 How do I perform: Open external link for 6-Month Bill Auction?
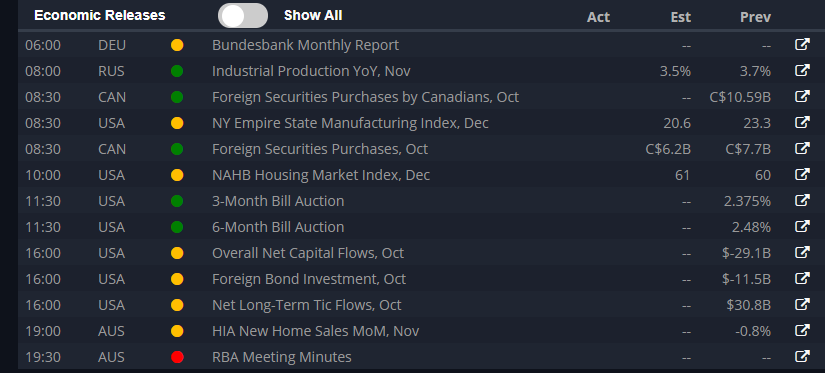click(802, 227)
